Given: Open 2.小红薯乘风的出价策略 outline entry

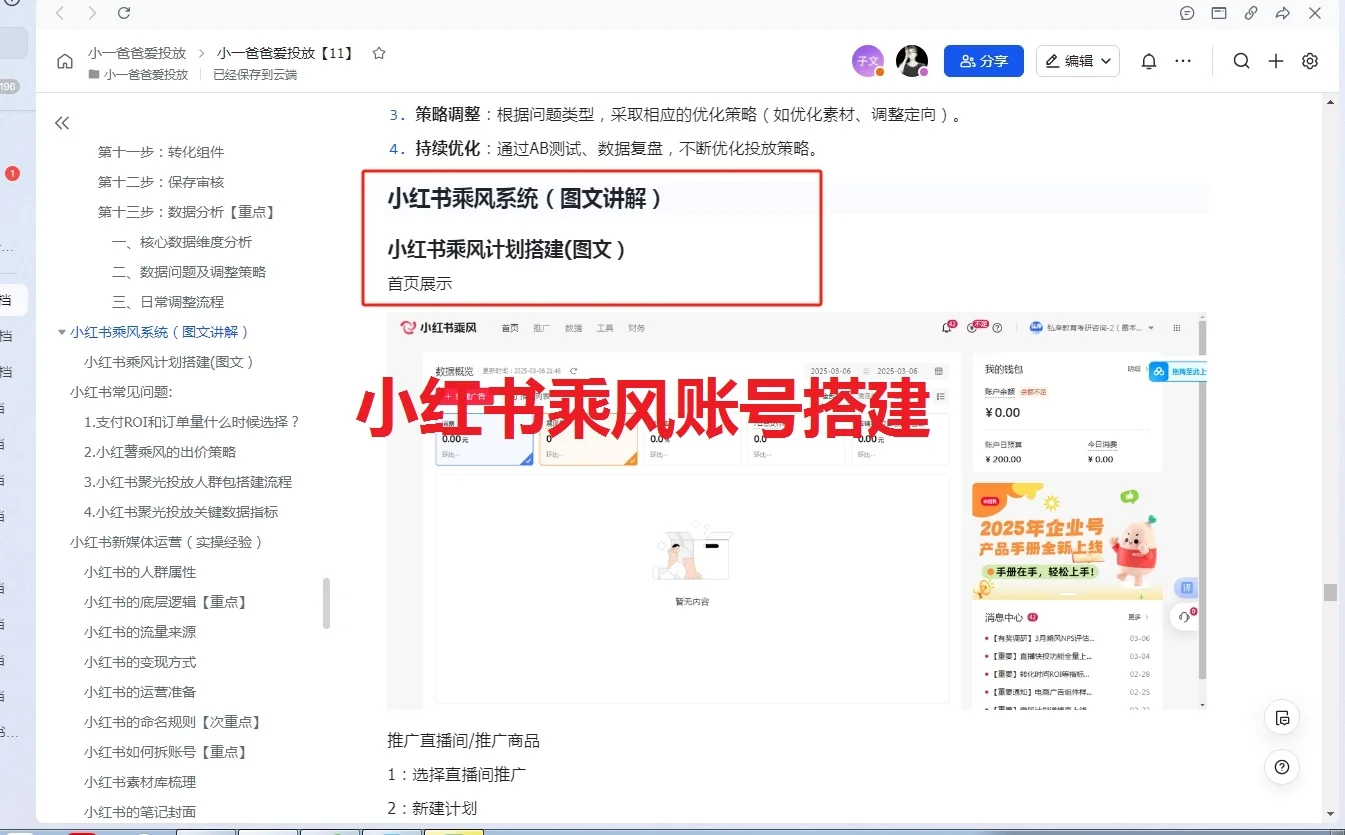Looking at the screenshot, I should (160, 452).
